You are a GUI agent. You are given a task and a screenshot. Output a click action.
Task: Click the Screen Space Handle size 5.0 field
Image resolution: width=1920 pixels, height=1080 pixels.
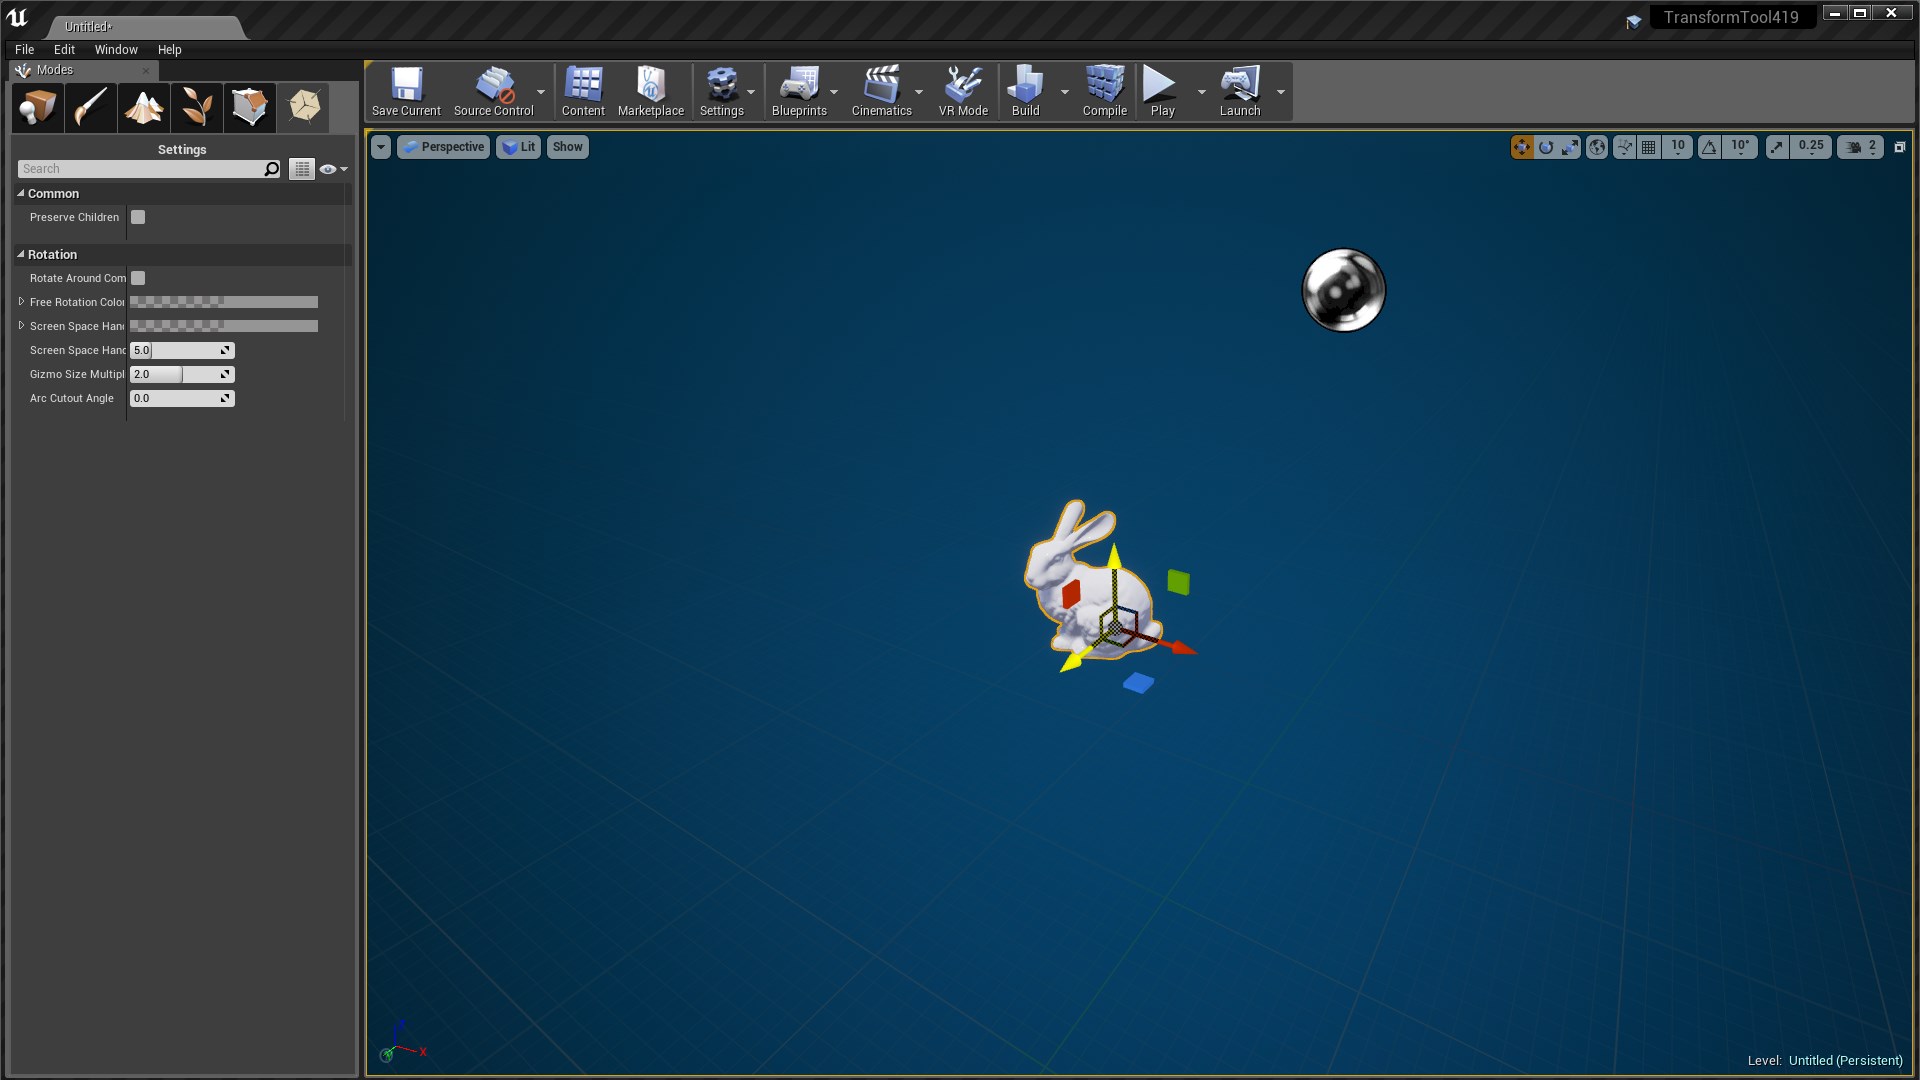click(182, 350)
